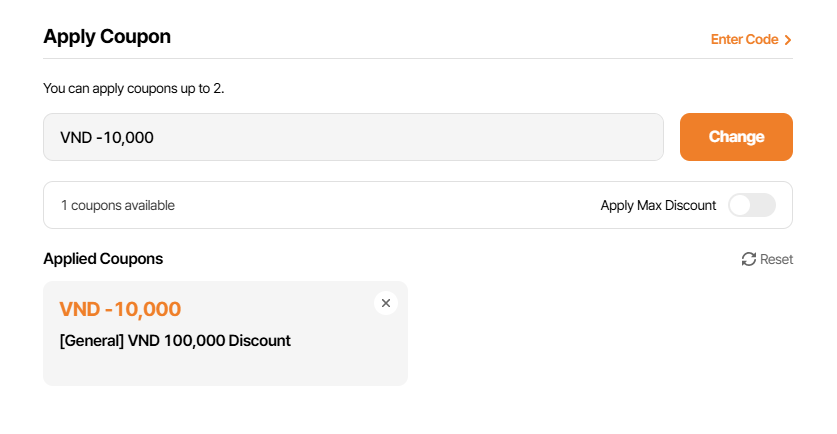Click the 1 coupons available text

pos(118,205)
